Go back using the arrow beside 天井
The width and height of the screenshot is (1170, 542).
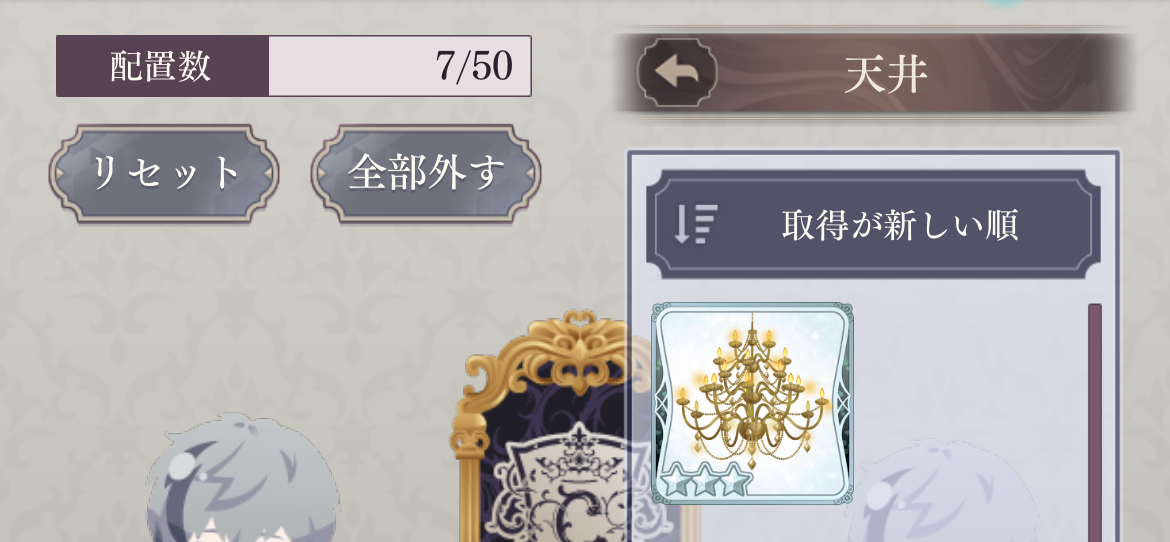pyautogui.click(x=677, y=72)
